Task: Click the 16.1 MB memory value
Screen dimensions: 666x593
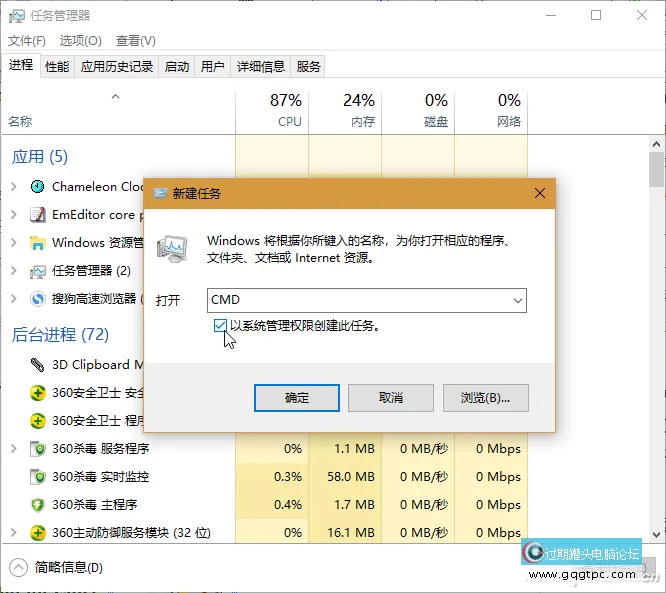Action: pos(351,532)
